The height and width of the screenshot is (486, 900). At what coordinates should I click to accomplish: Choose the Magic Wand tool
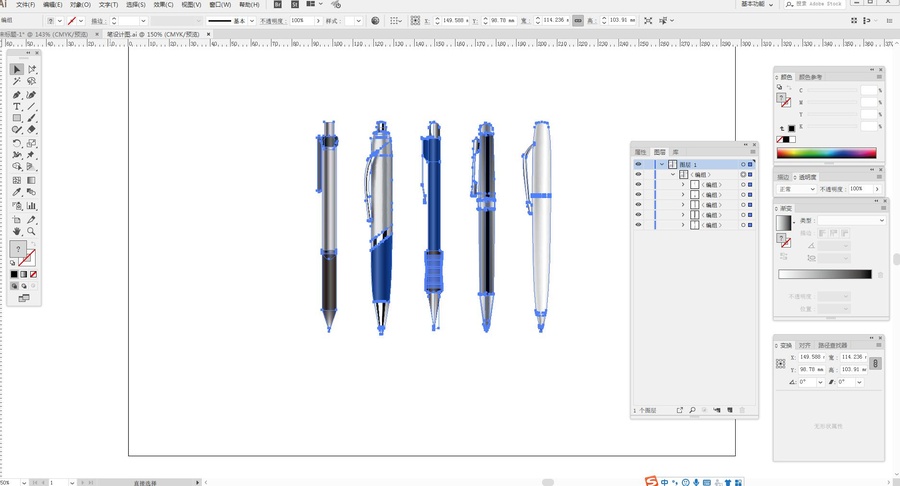tap(17, 81)
